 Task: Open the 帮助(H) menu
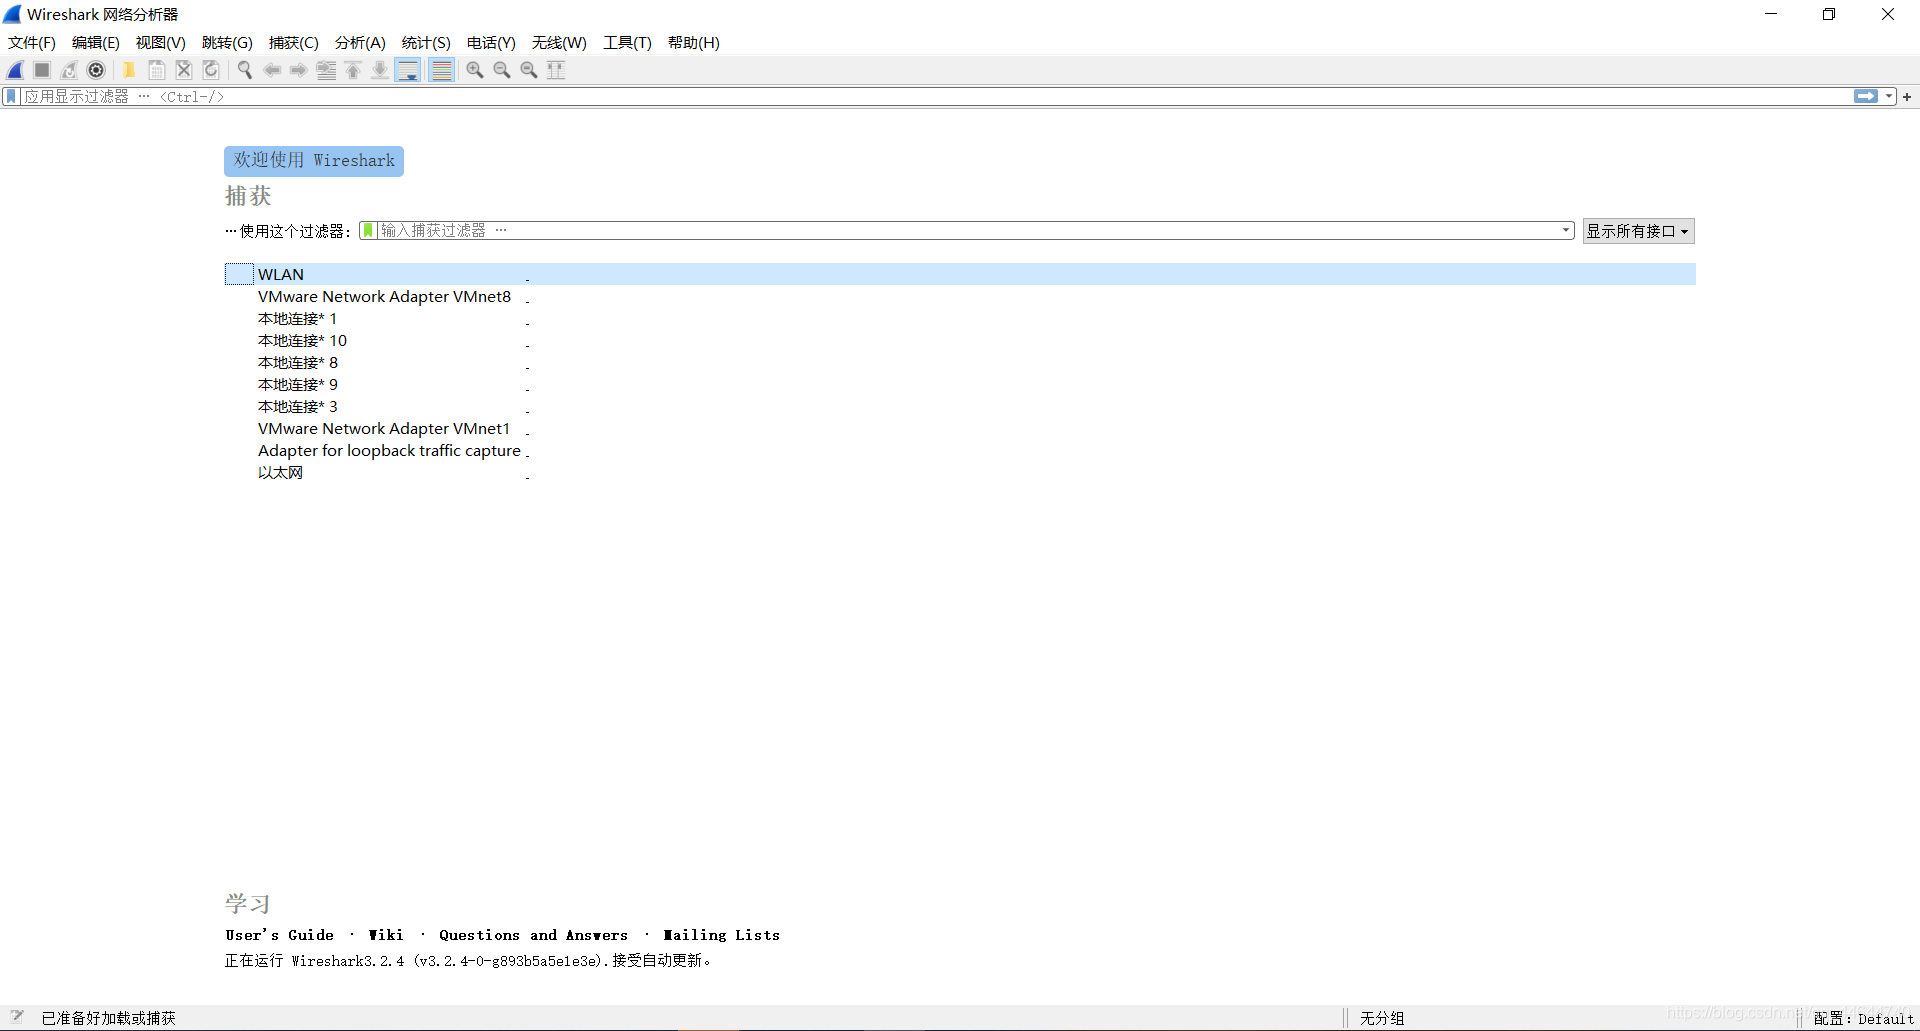point(694,43)
